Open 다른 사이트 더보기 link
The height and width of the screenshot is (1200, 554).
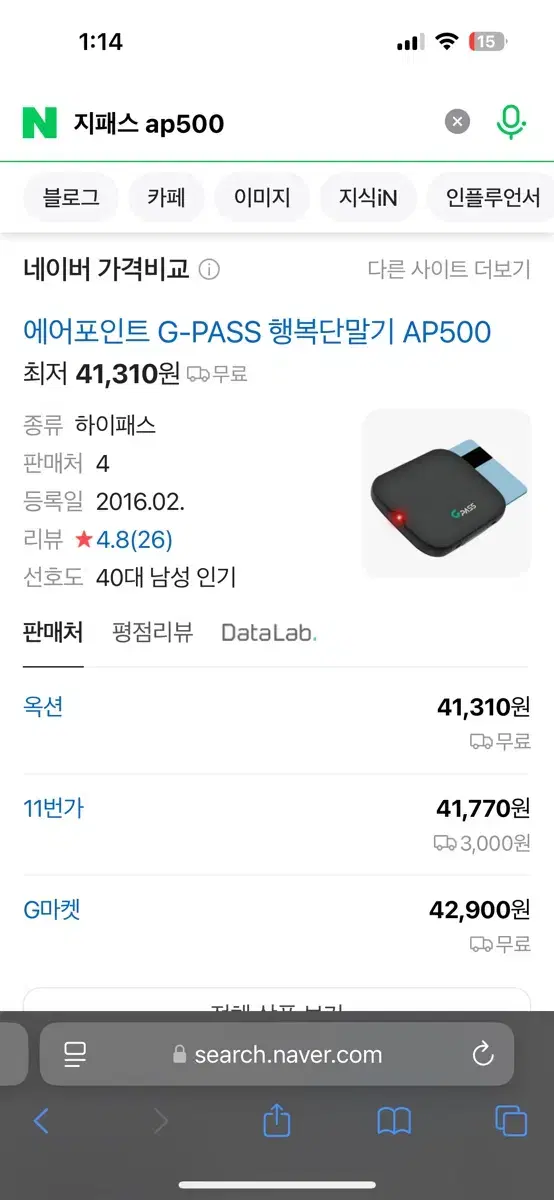tap(448, 269)
